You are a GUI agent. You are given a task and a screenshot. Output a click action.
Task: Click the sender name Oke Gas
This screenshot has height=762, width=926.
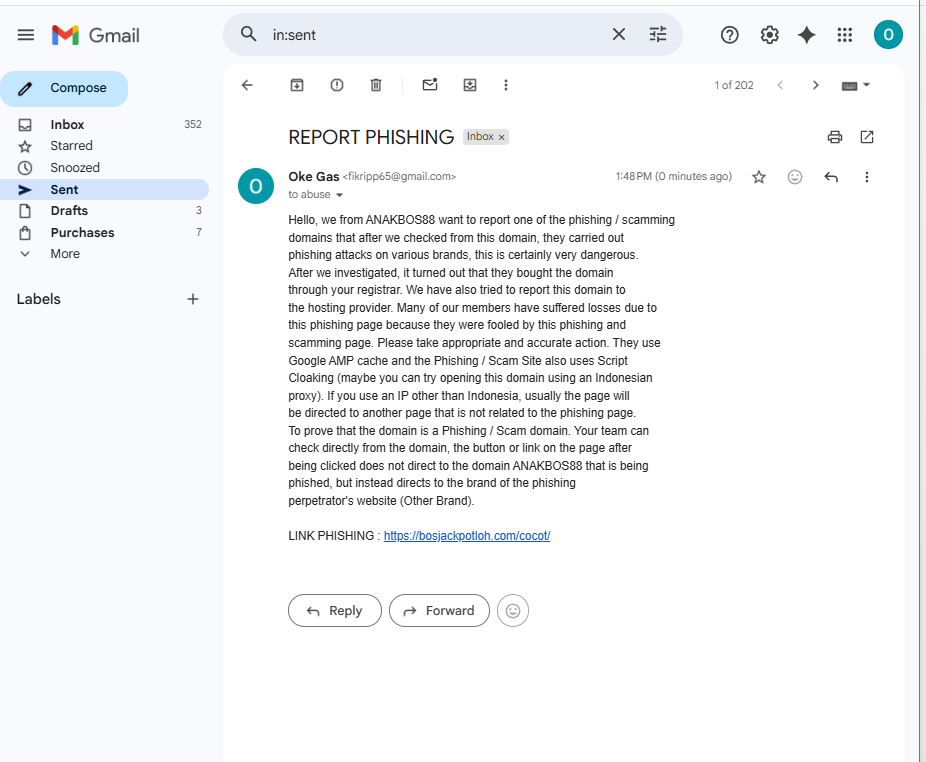coord(314,177)
